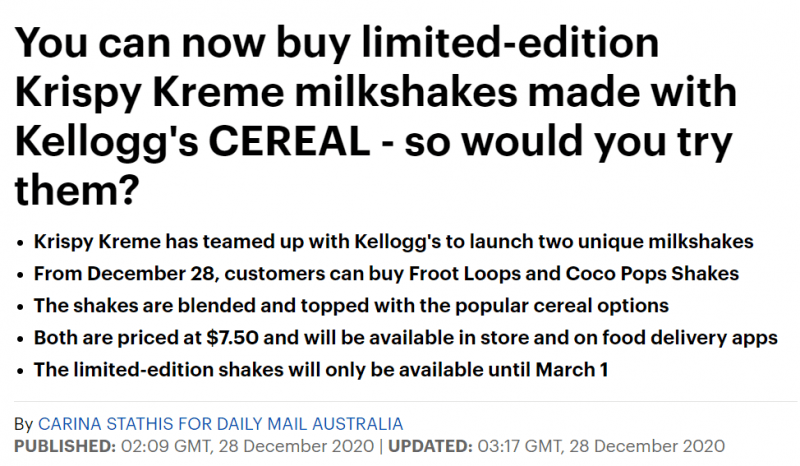
Task: Click the word 'them?' ending the headline
Action: coord(77,190)
